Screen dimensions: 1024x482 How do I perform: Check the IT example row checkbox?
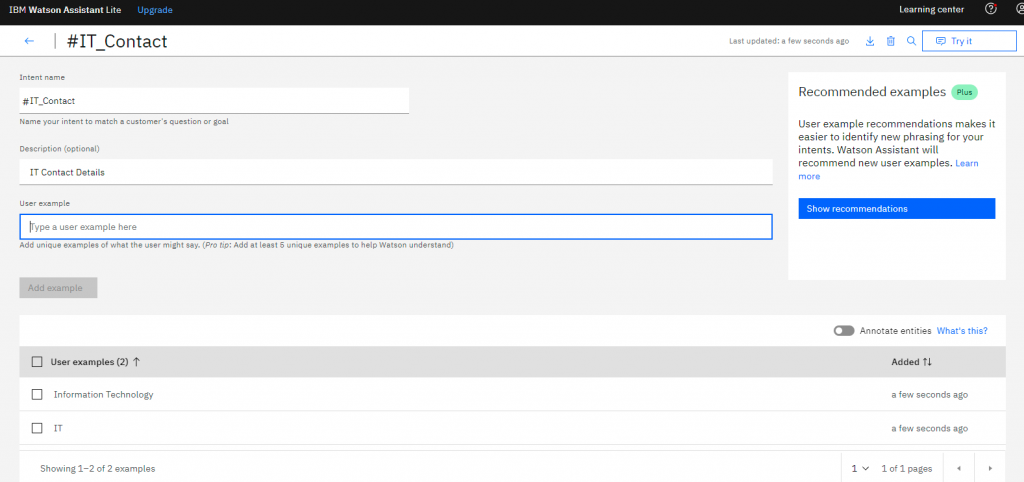37,428
